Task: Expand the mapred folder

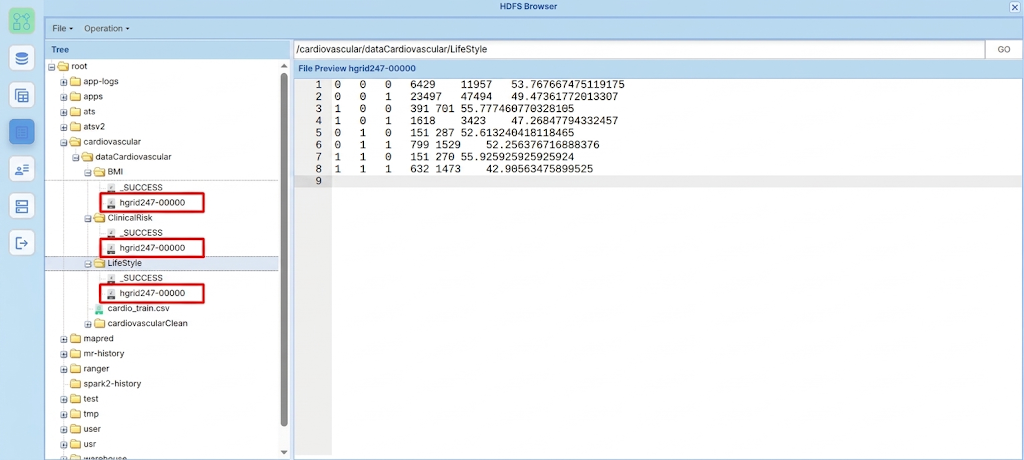Action: point(64,338)
